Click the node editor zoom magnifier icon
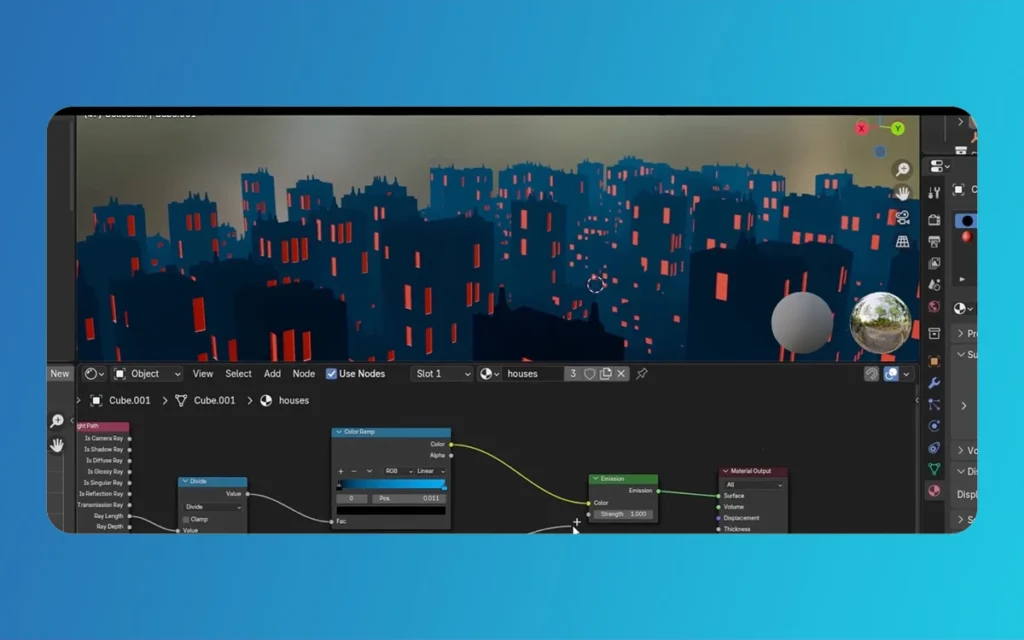The width and height of the screenshot is (1024, 640). (57, 421)
